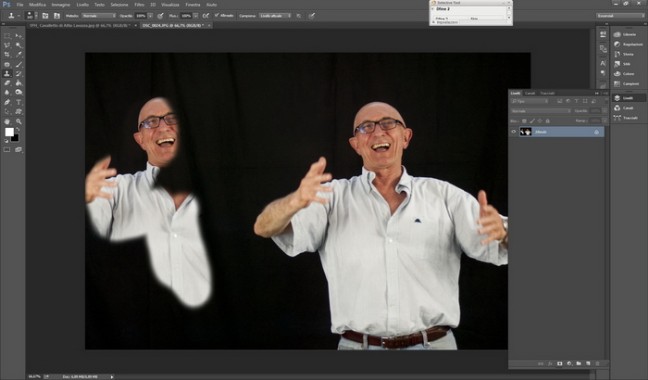648x380 pixels.
Task: Enable airbrush mode button
Action: pos(205,16)
